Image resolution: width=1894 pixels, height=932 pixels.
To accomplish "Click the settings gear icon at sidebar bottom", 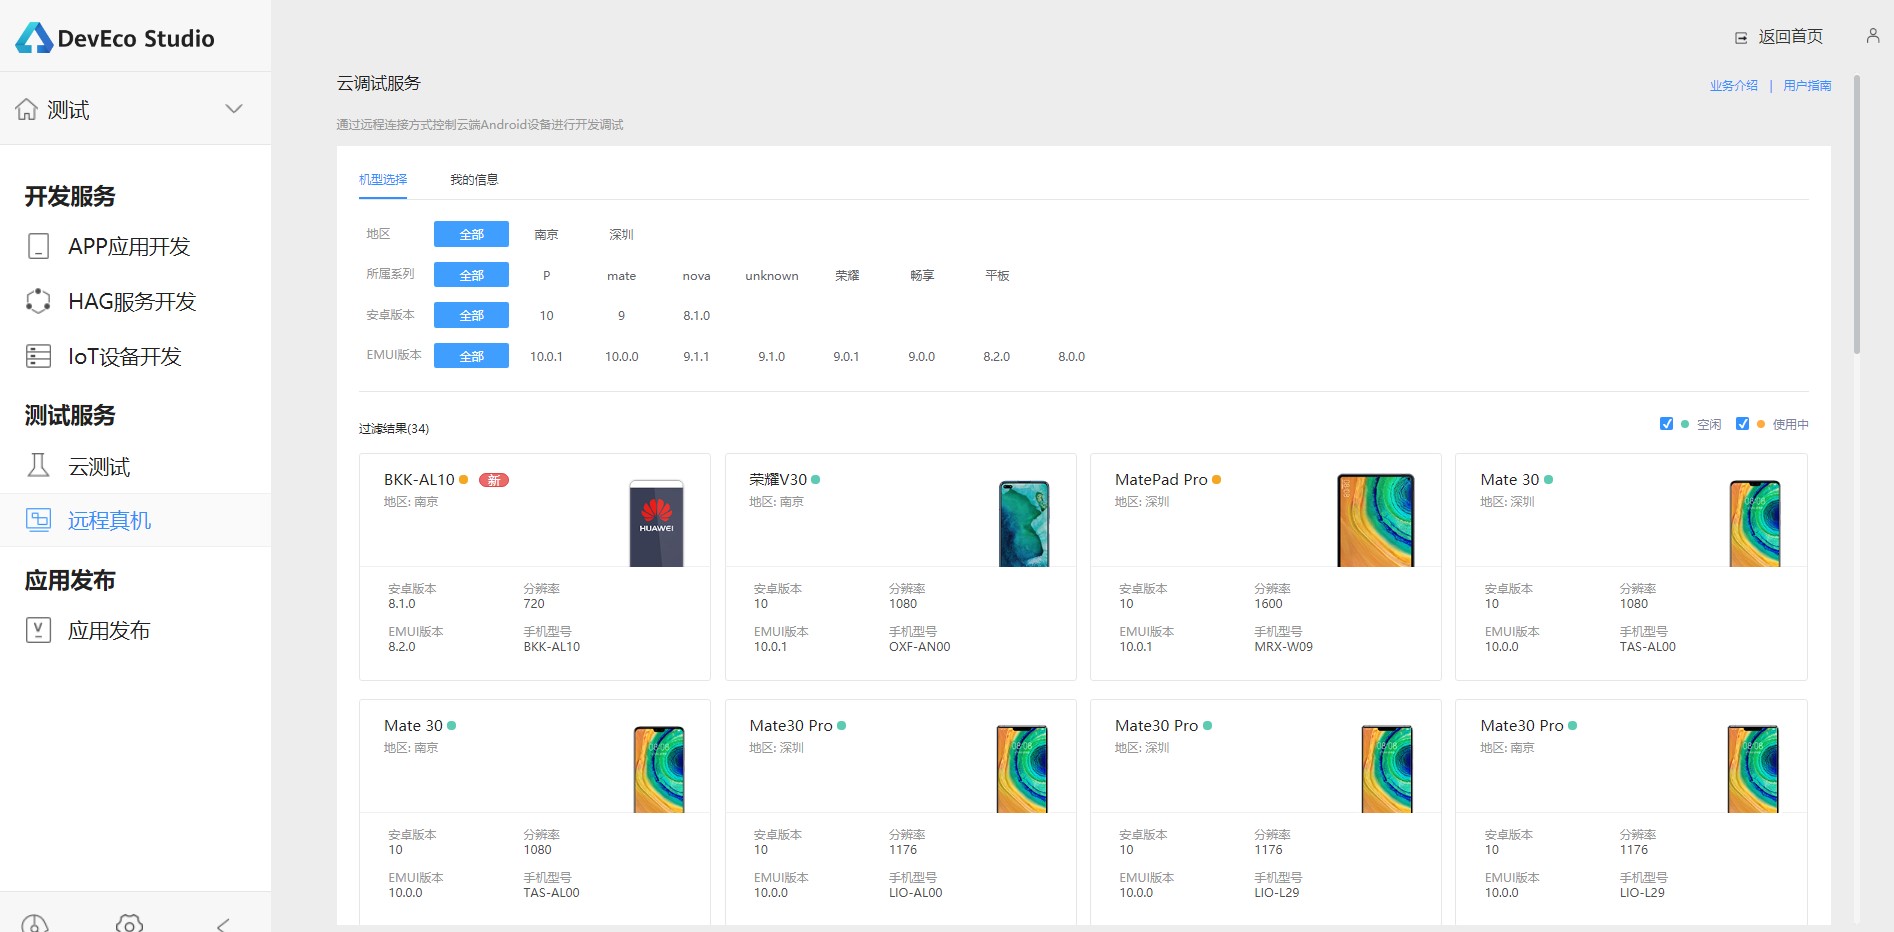I will click(x=129, y=924).
